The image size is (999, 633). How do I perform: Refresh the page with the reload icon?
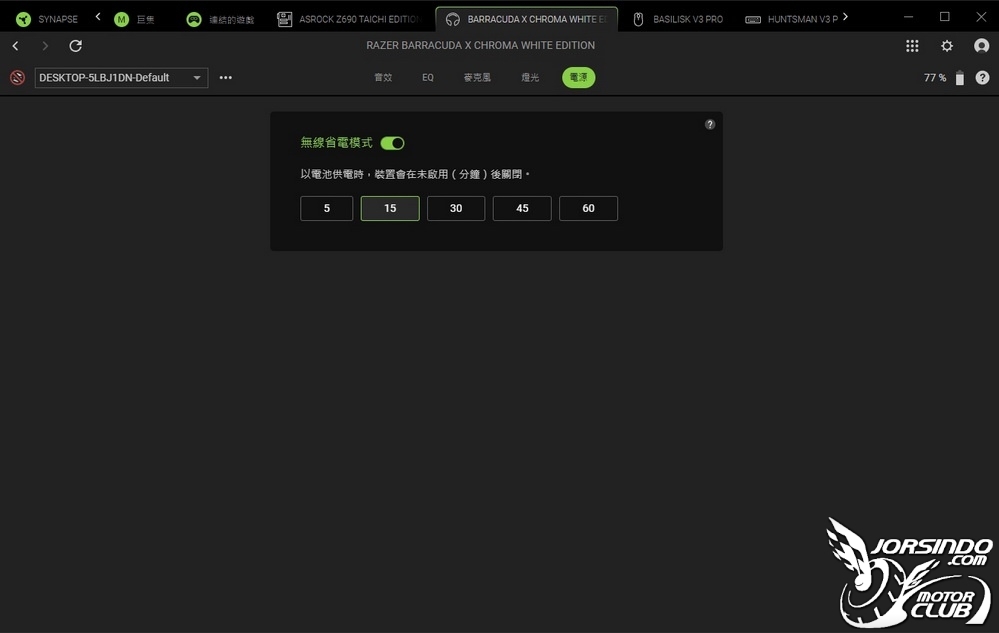tap(75, 46)
